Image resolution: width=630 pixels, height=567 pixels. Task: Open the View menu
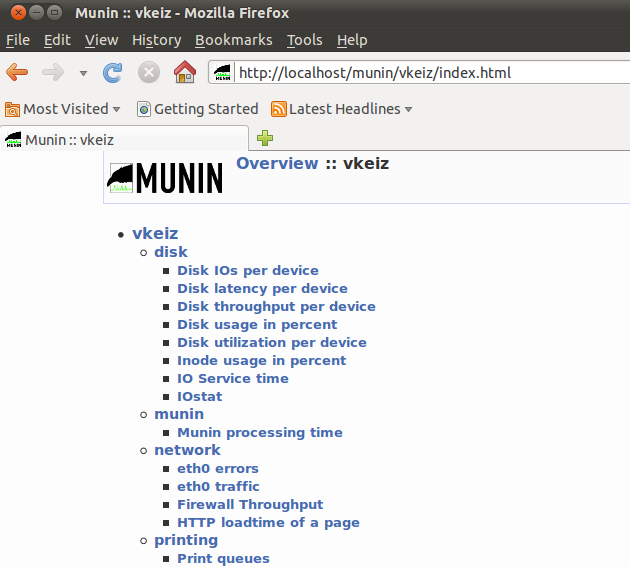[x=102, y=40]
